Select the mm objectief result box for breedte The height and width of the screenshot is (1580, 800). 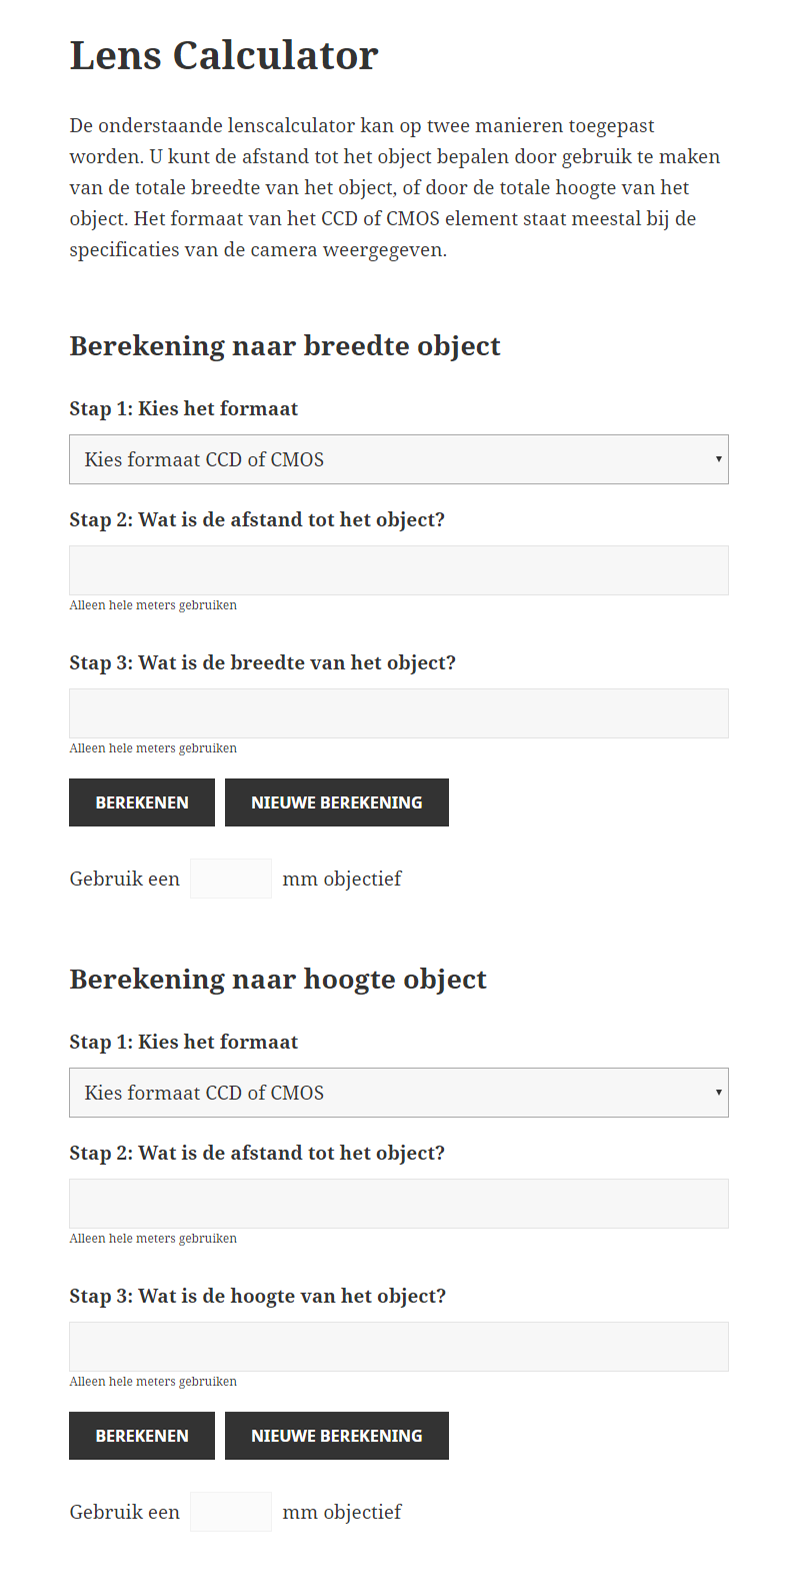(231, 879)
